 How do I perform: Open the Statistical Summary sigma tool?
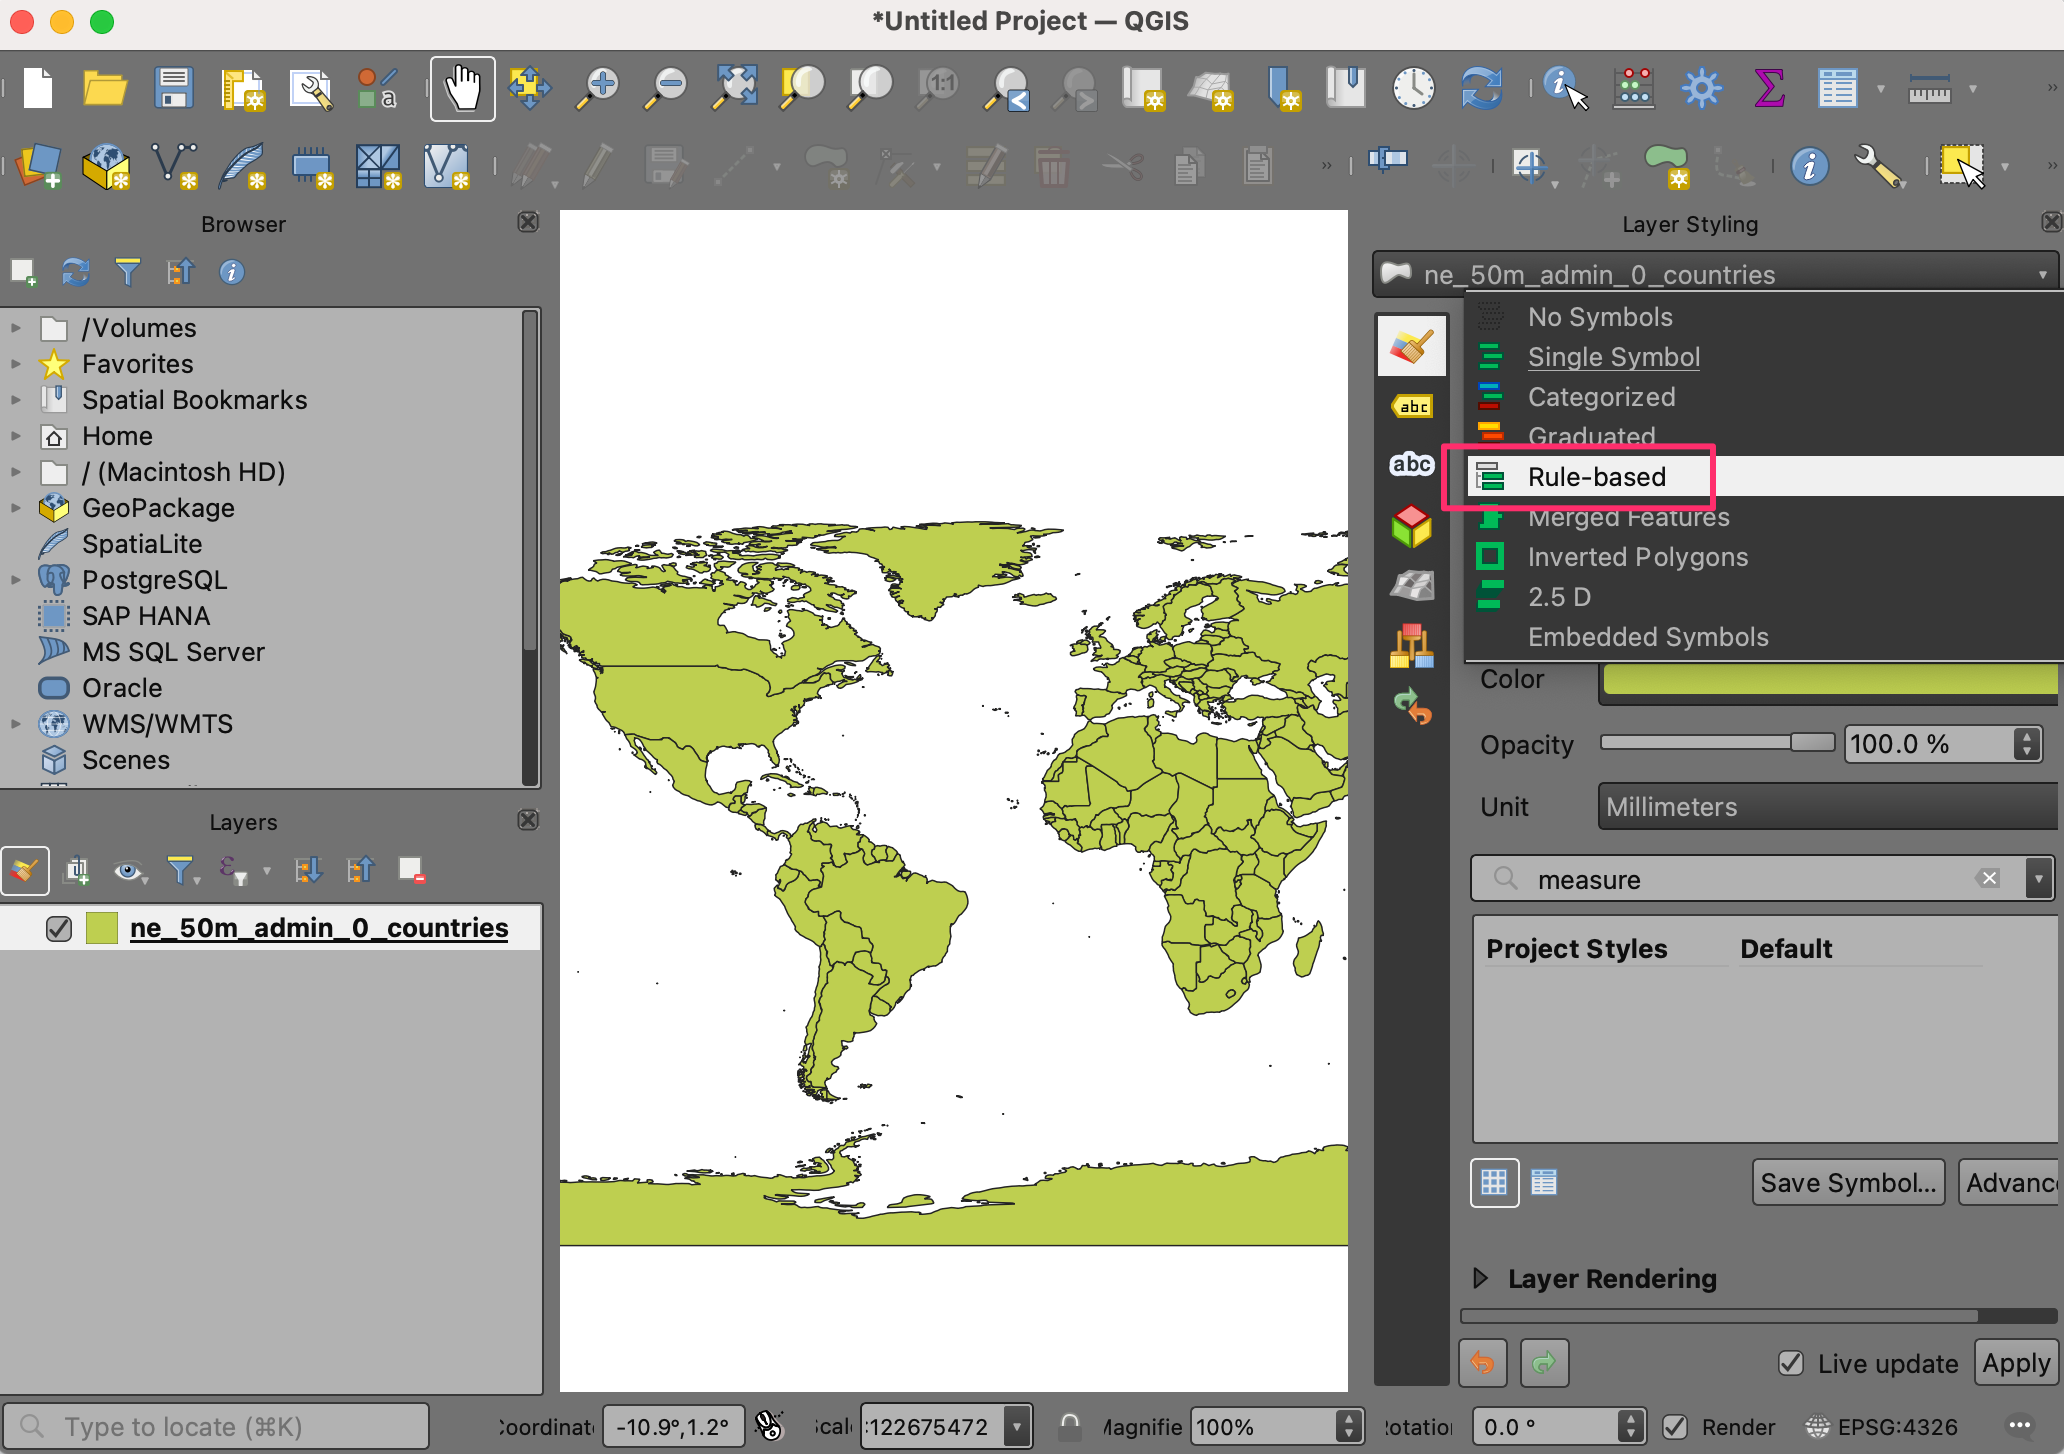click(1769, 89)
